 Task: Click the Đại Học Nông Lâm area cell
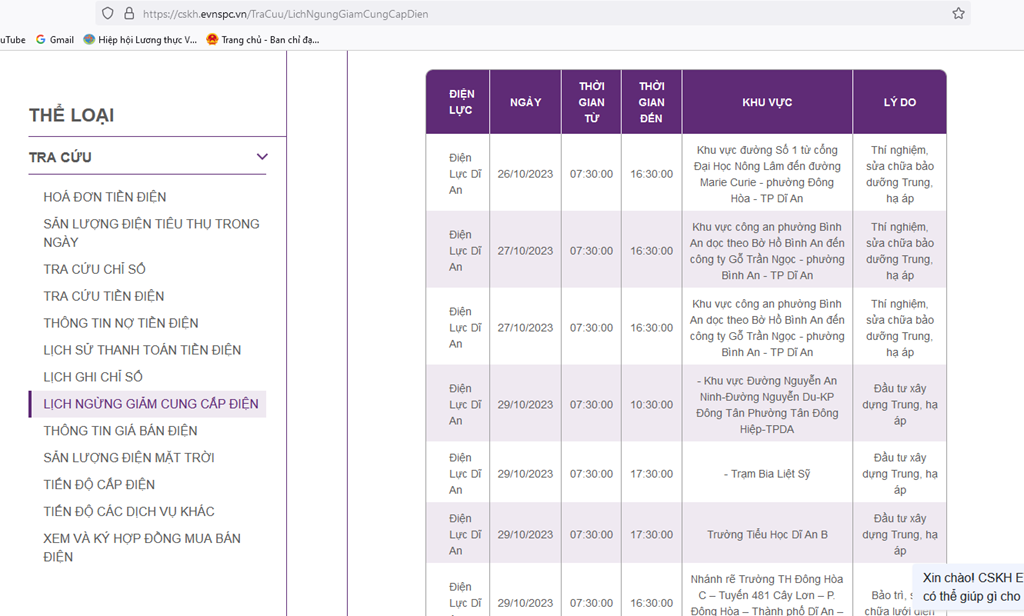click(x=767, y=174)
